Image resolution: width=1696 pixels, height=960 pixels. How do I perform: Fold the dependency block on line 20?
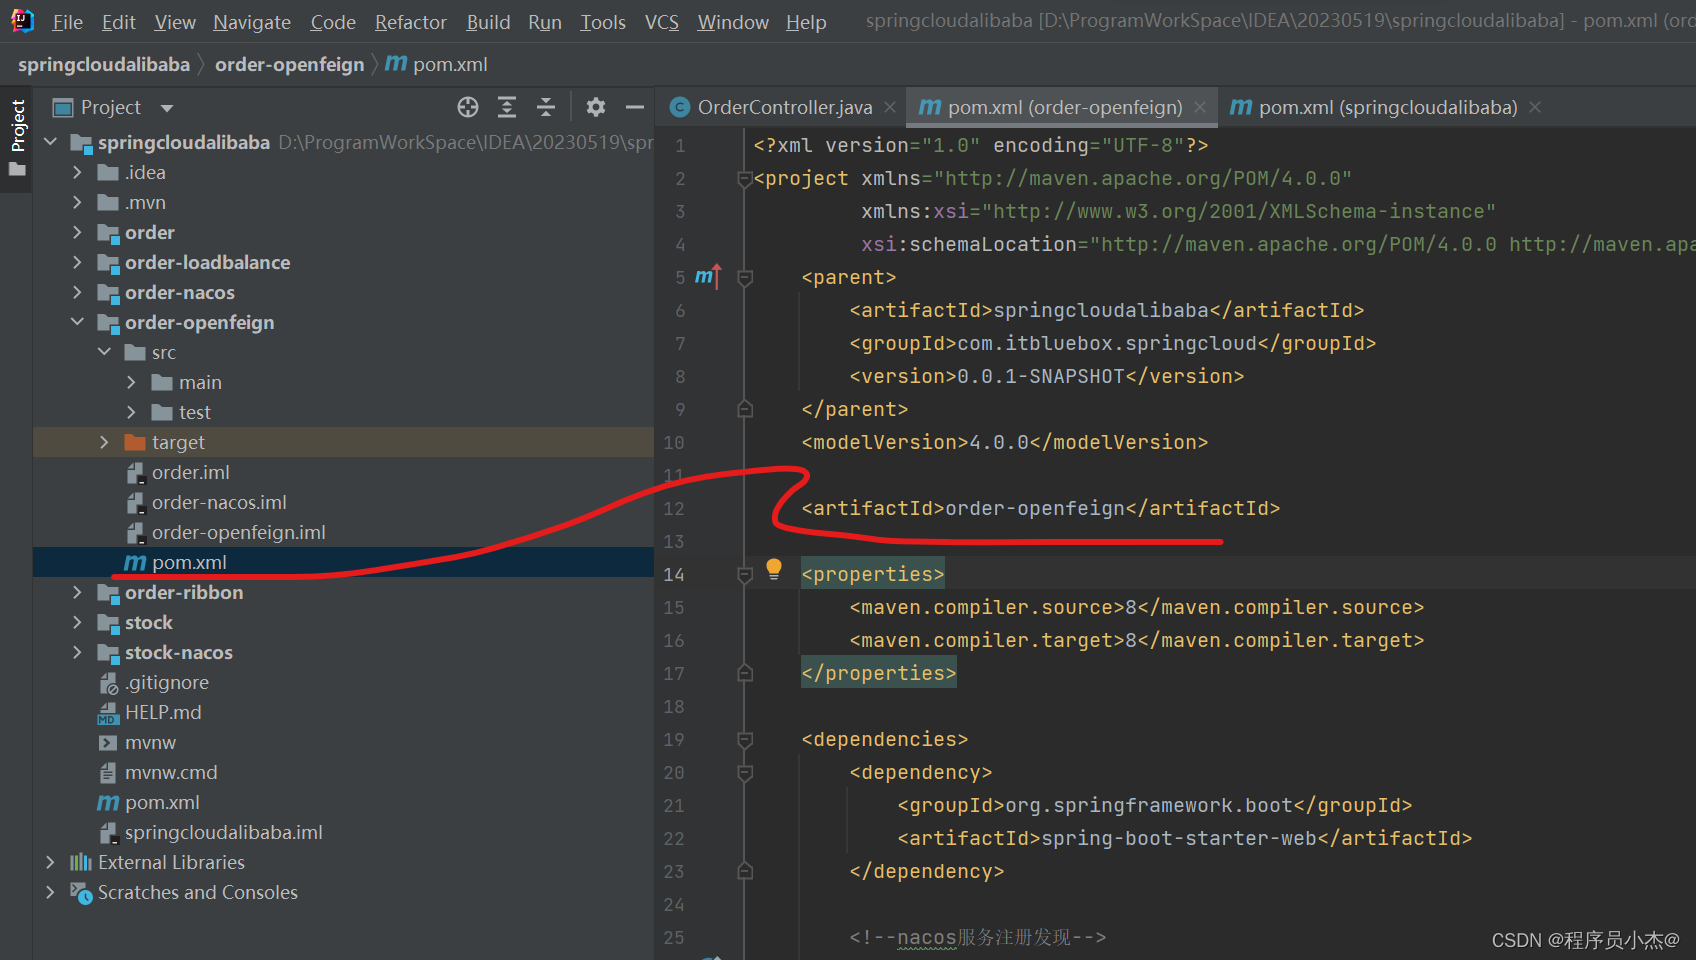[x=744, y=773]
